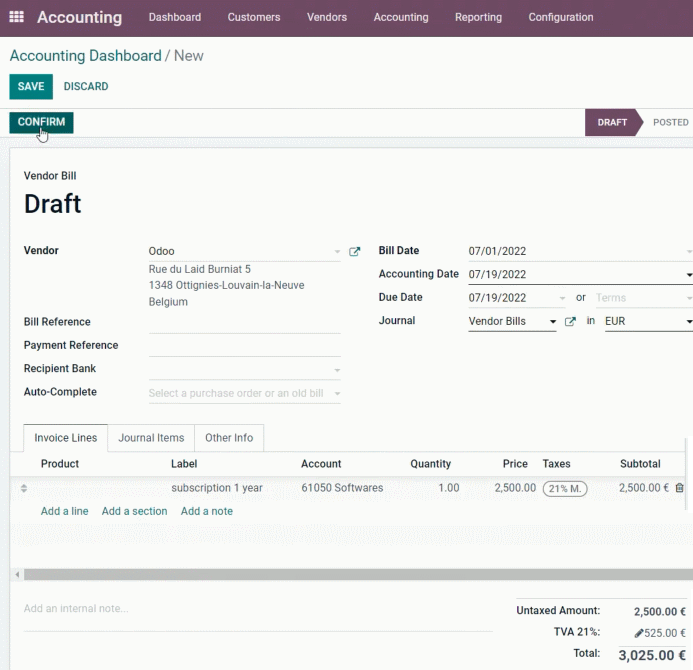
Task: Click the Bill Reference input field
Action: [x=244, y=323]
